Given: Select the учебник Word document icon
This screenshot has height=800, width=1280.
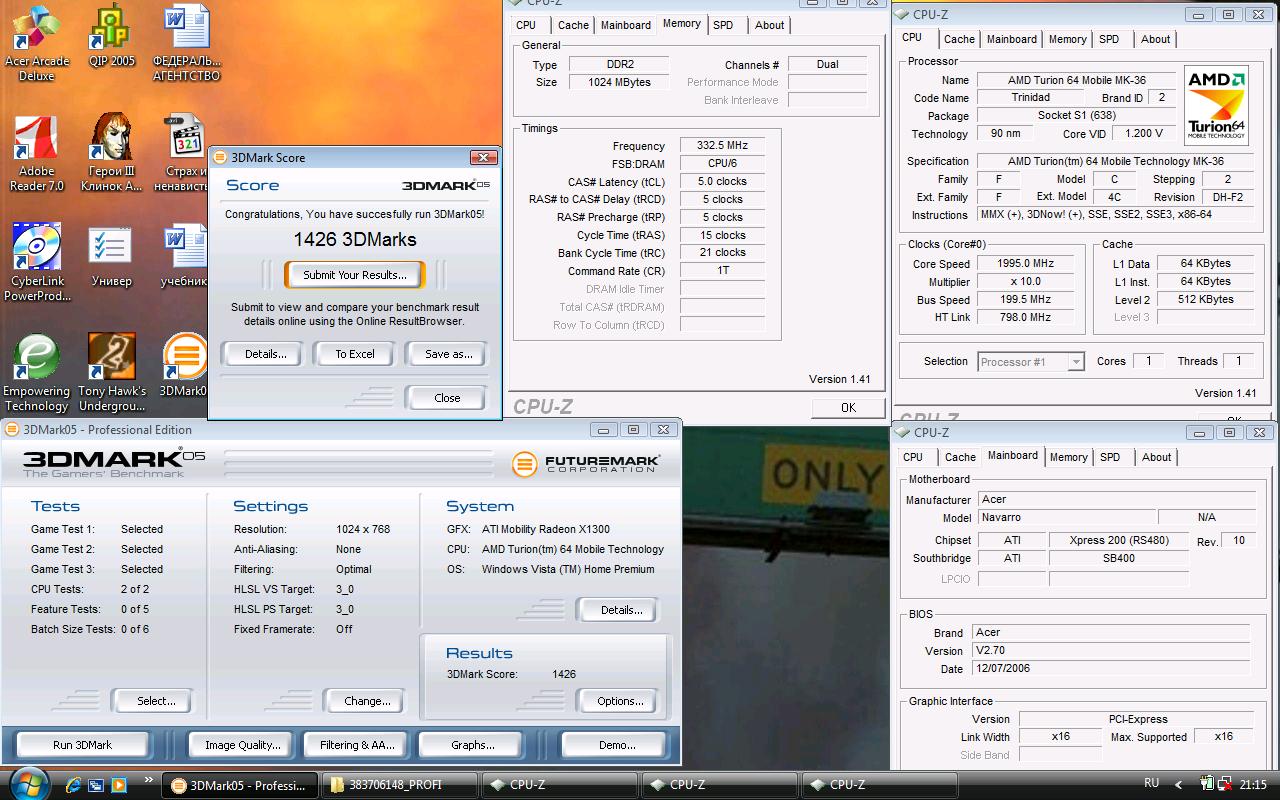Looking at the screenshot, I should tap(186, 256).
